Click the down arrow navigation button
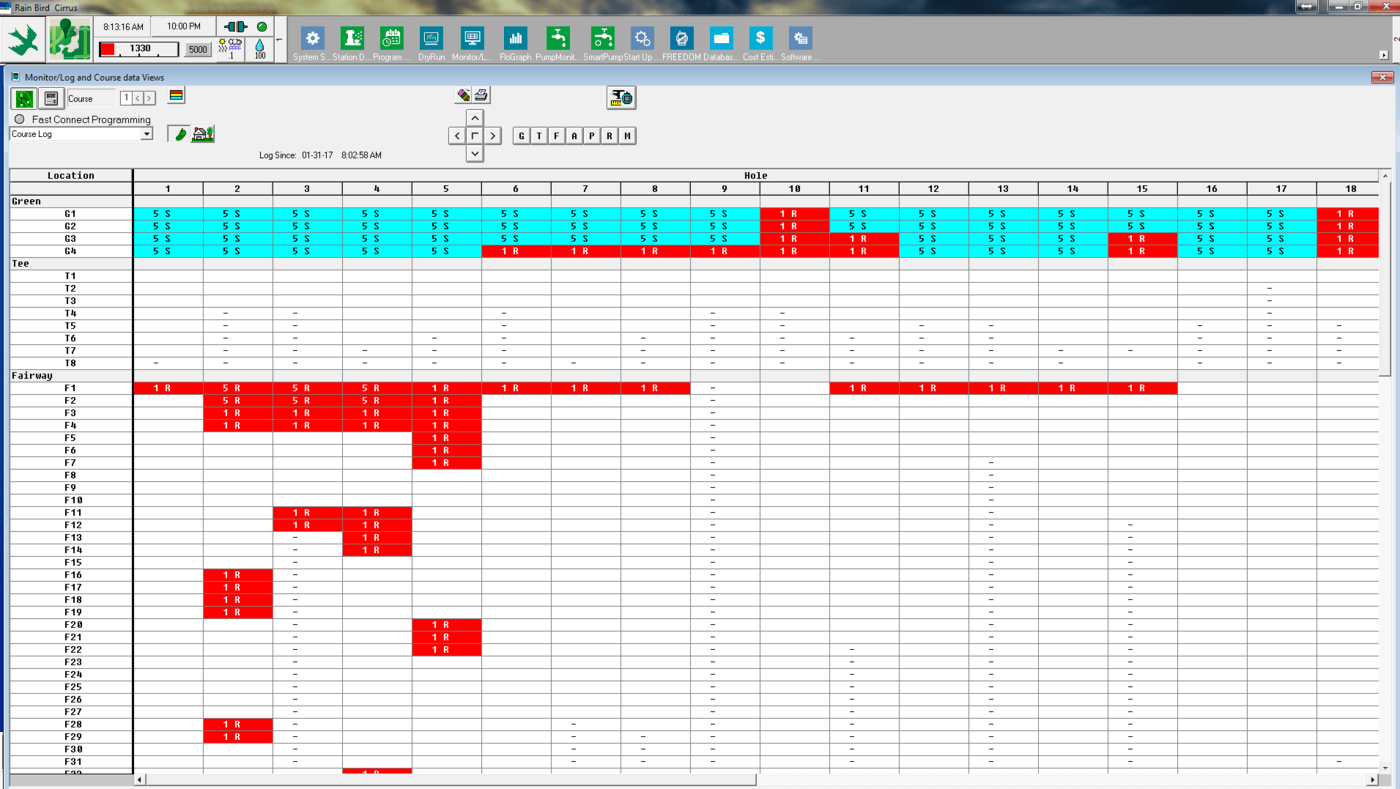1400x789 pixels. coord(475,153)
